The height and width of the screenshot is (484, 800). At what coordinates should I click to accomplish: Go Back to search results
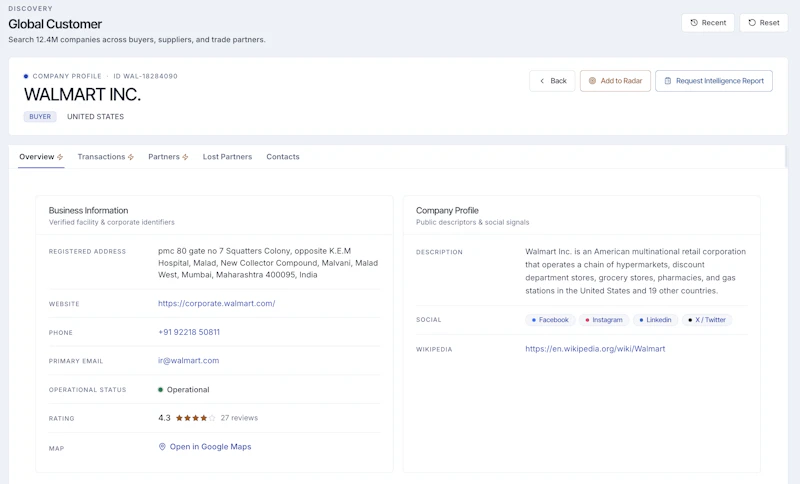click(x=552, y=81)
